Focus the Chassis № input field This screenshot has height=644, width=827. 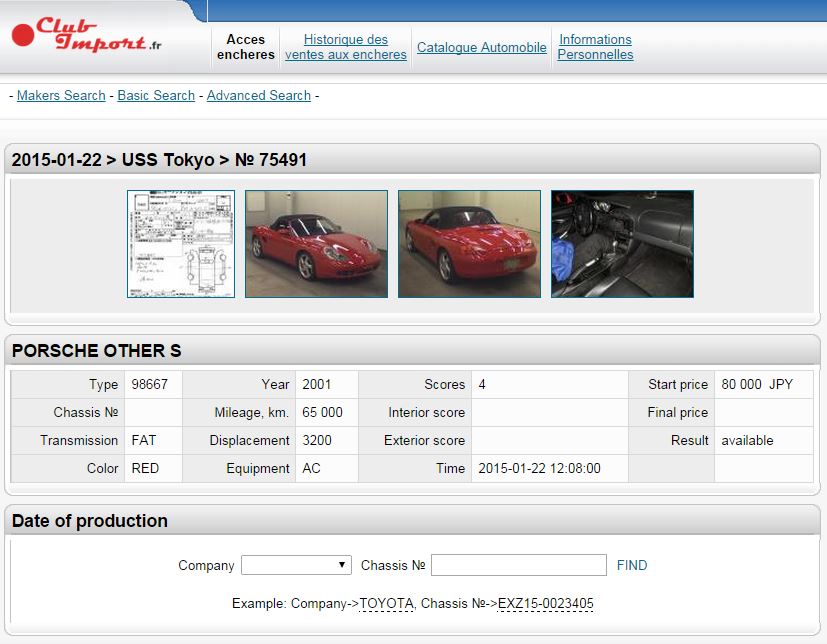[518, 565]
